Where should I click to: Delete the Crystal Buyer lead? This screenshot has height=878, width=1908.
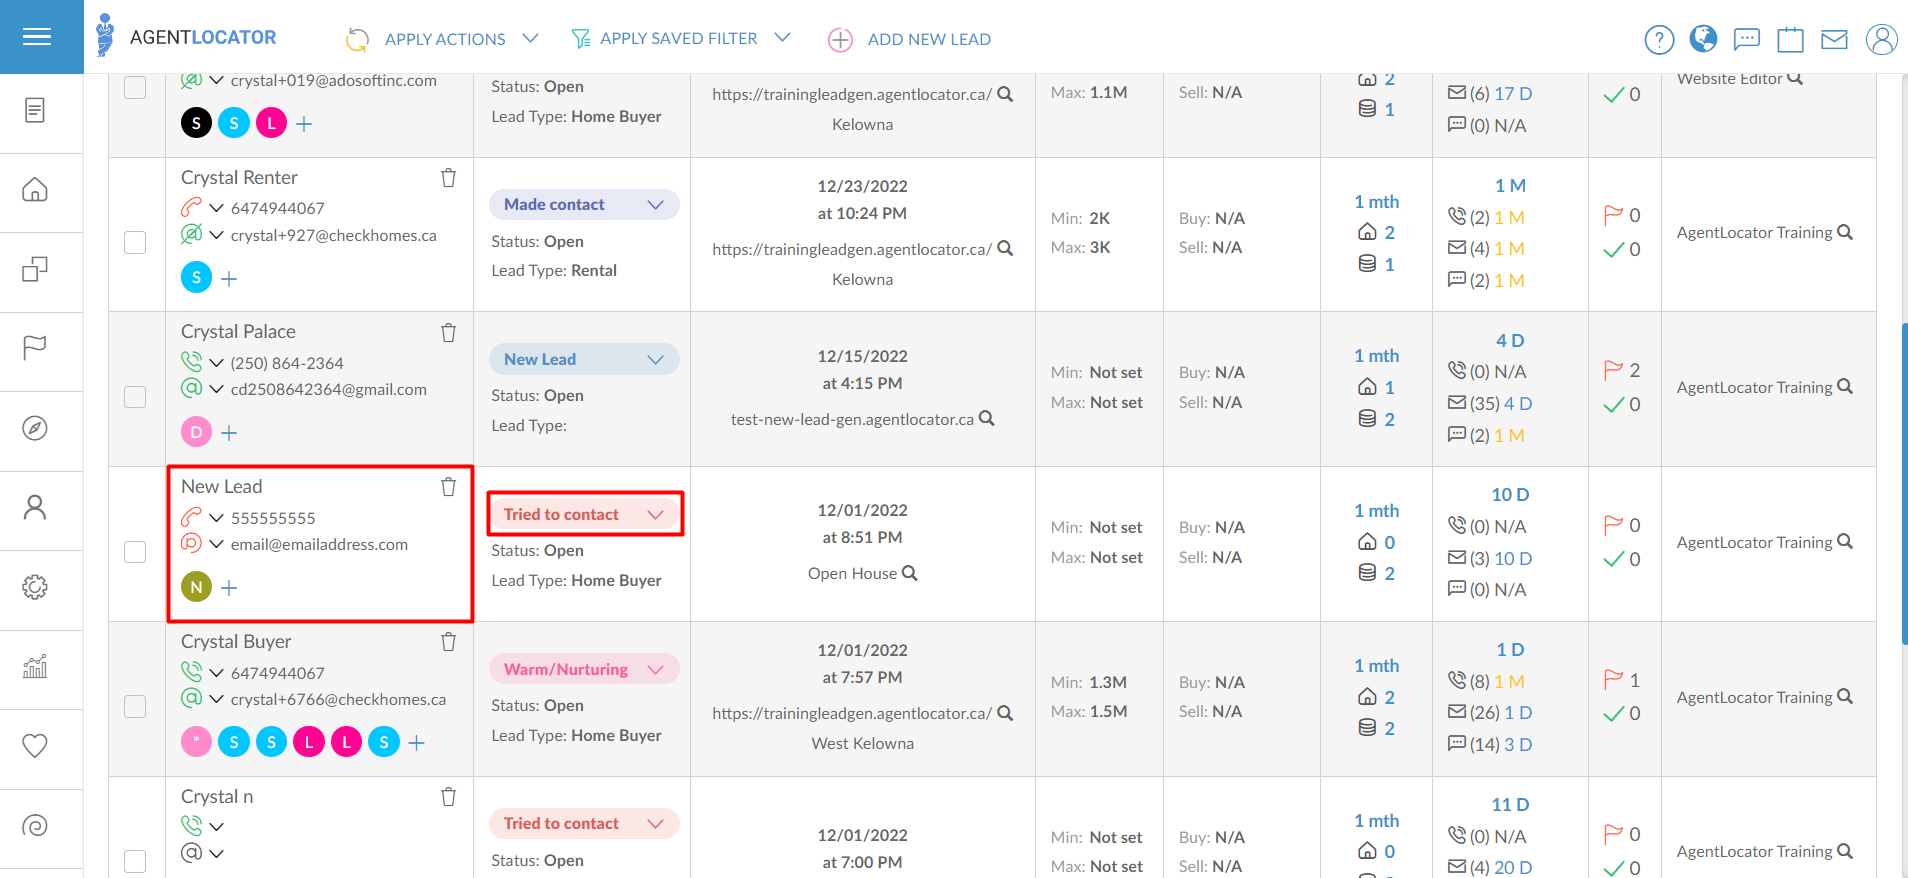(x=449, y=642)
